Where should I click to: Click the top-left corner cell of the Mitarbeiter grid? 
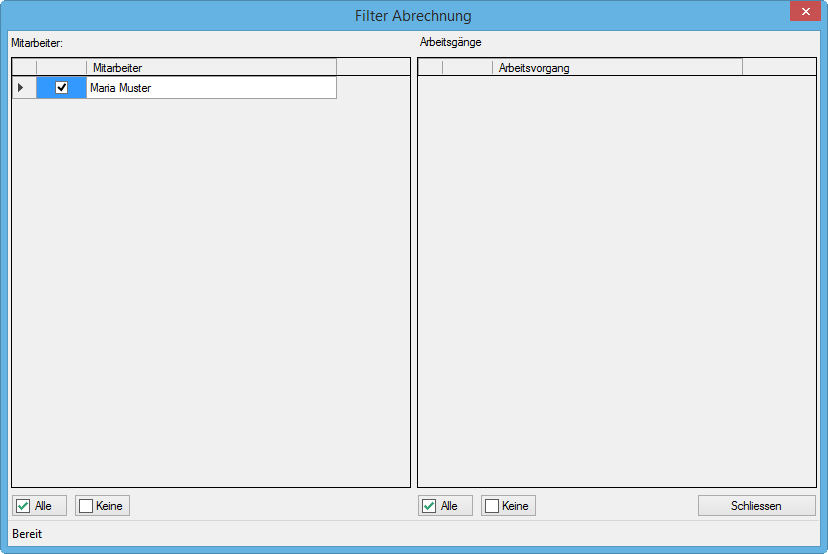(x=24, y=67)
